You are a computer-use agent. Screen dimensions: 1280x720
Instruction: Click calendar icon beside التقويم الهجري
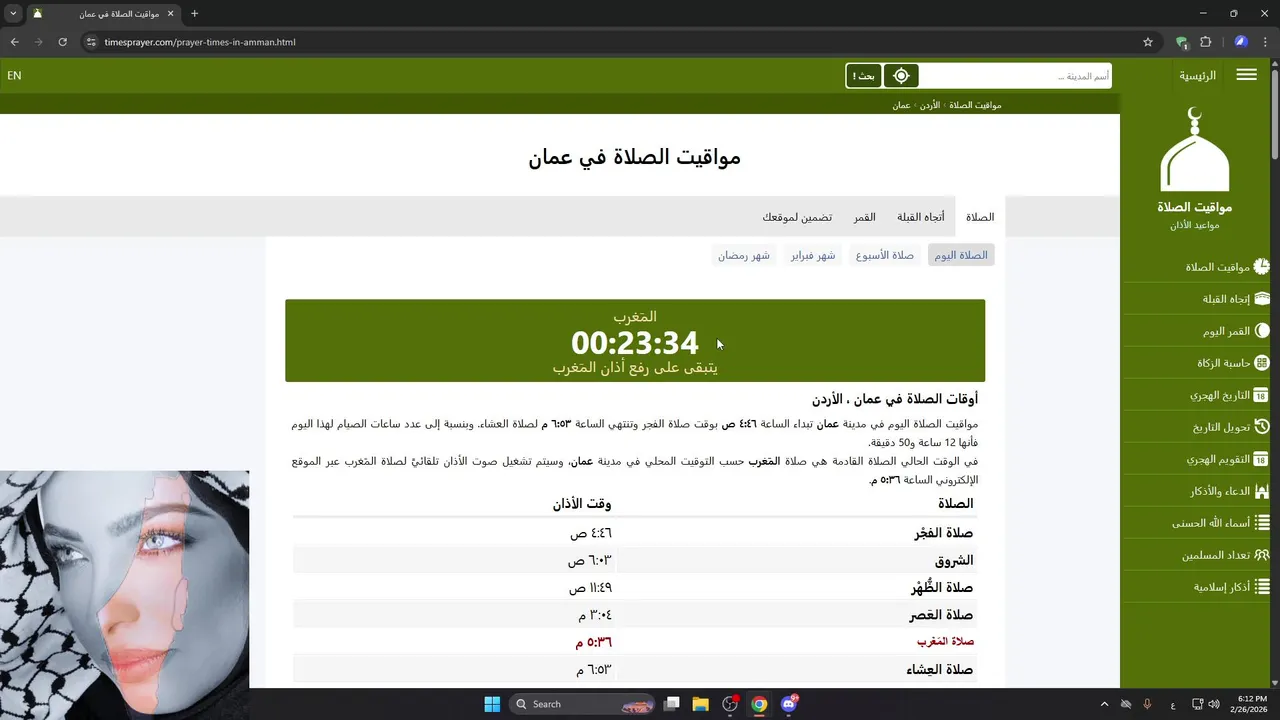1262,459
